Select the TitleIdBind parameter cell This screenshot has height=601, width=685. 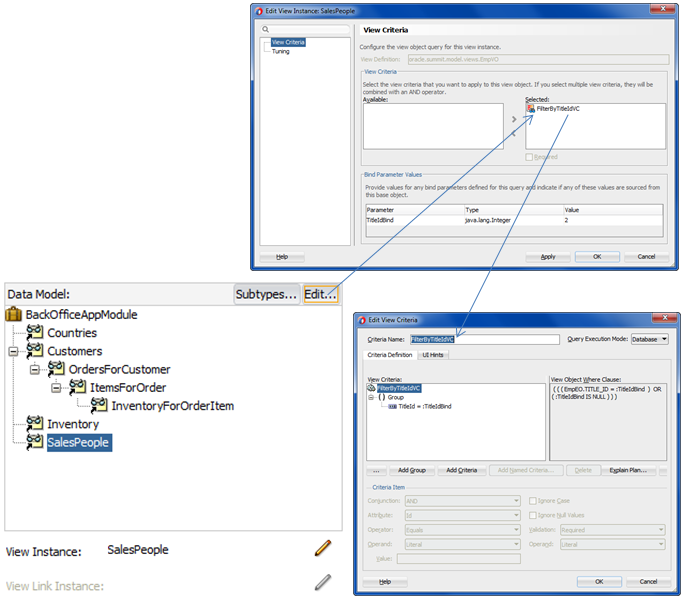[415, 220]
